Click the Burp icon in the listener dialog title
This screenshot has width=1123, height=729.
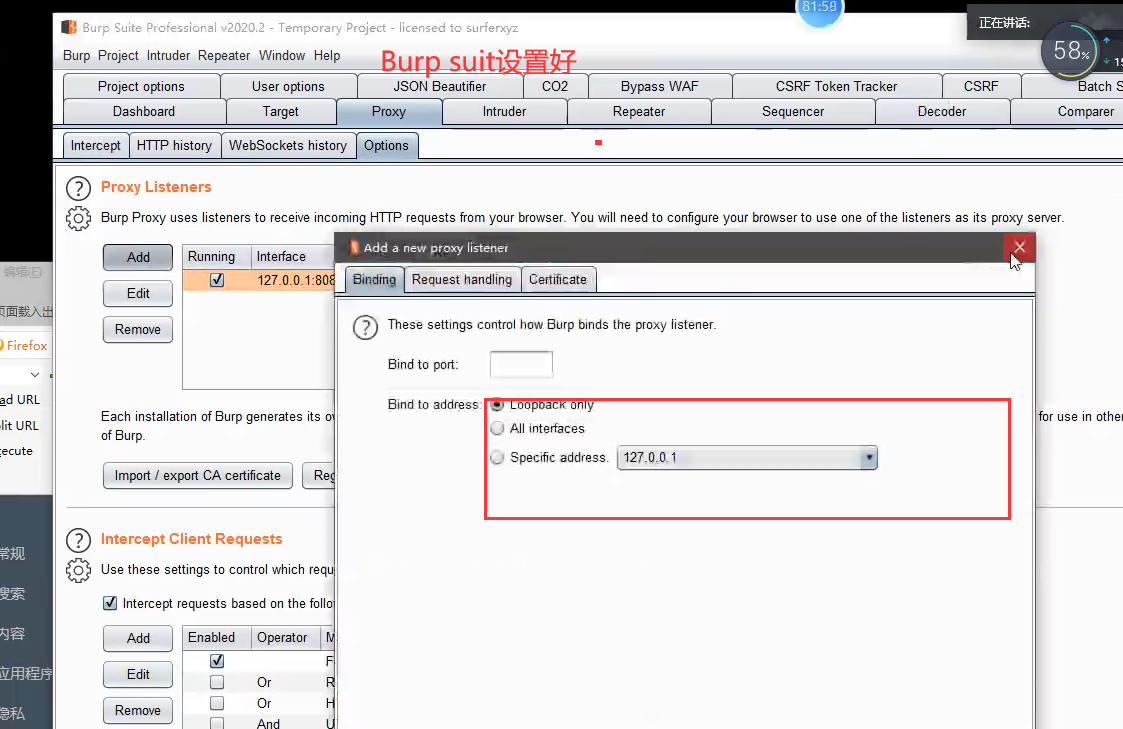(x=354, y=248)
